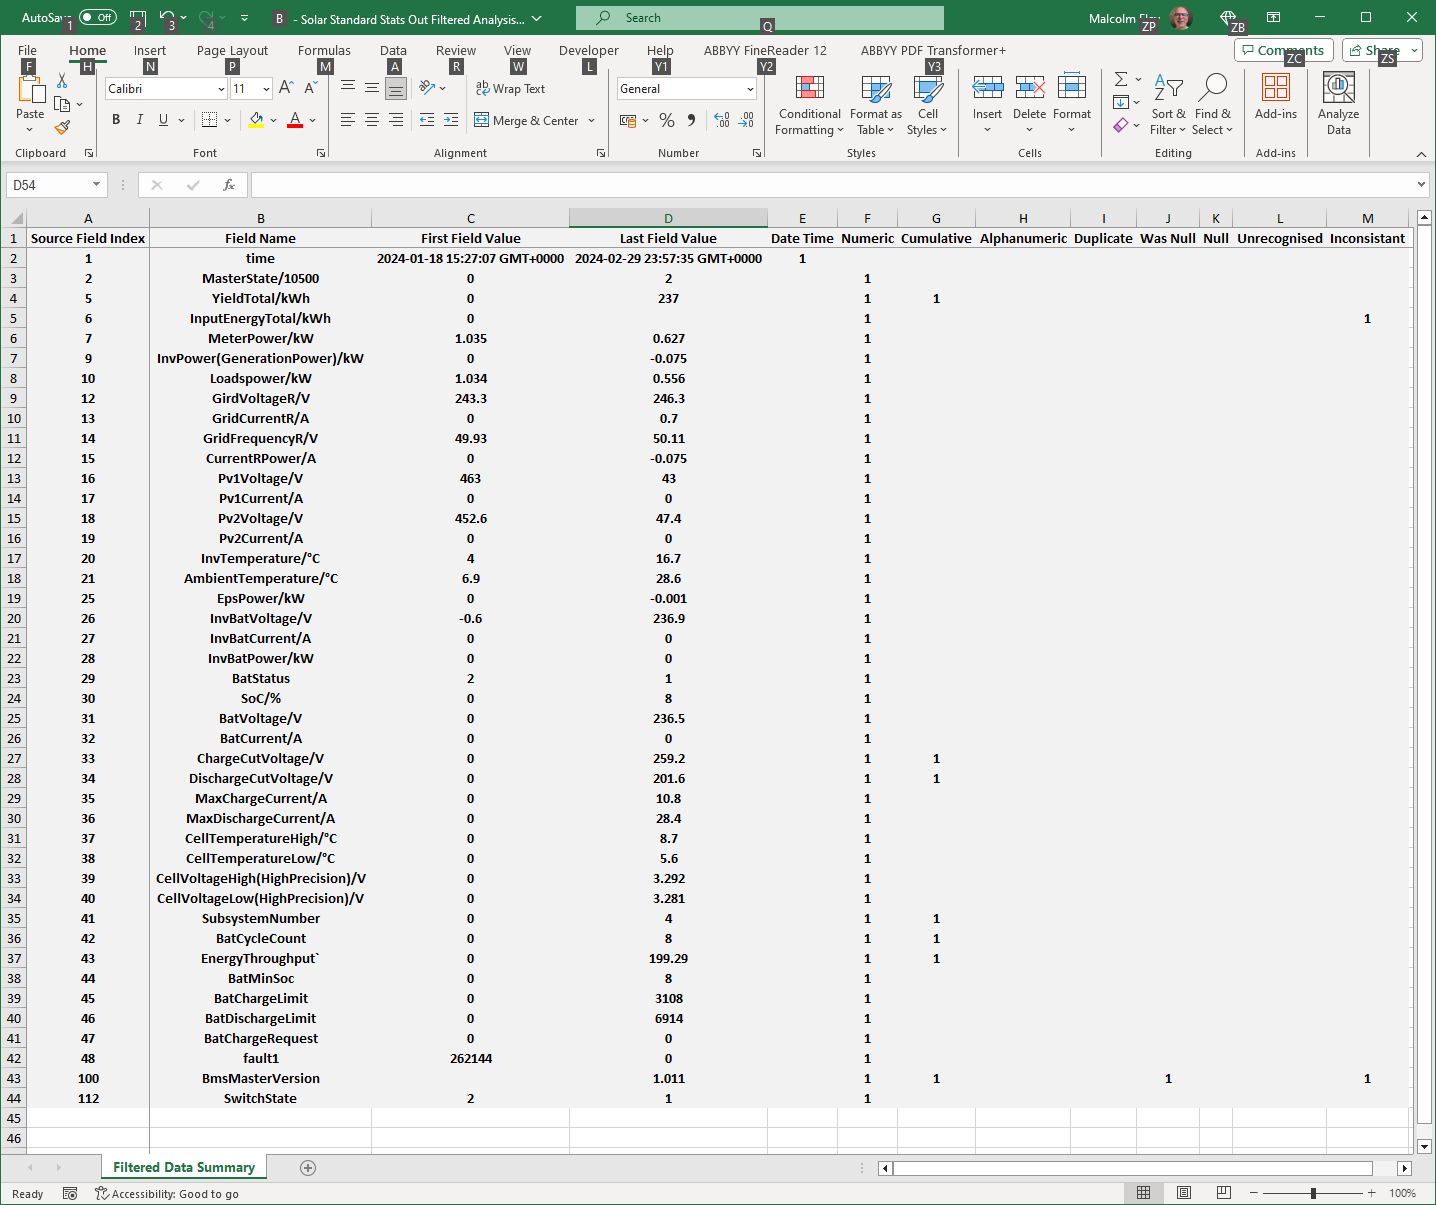Screen dimensions: 1436x1205
Task: Click the Analyze Data icon
Action: [x=1338, y=89]
